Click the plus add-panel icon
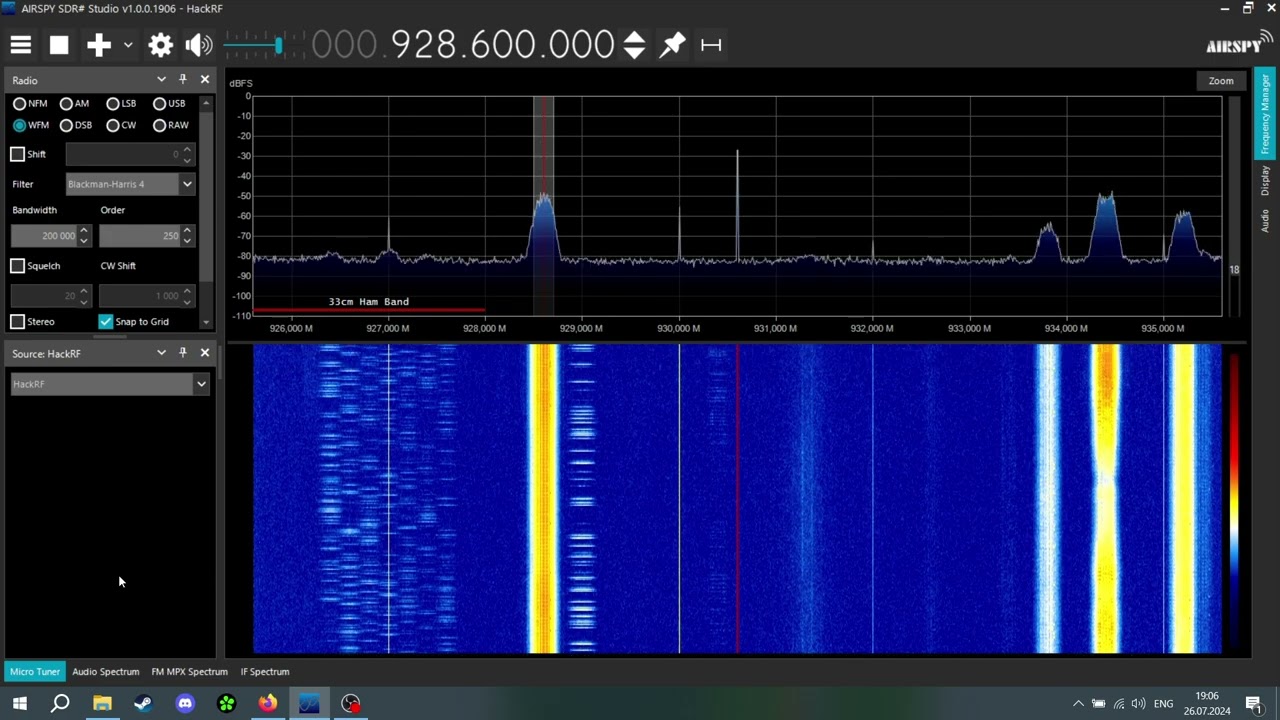The image size is (1280, 720). coord(98,45)
